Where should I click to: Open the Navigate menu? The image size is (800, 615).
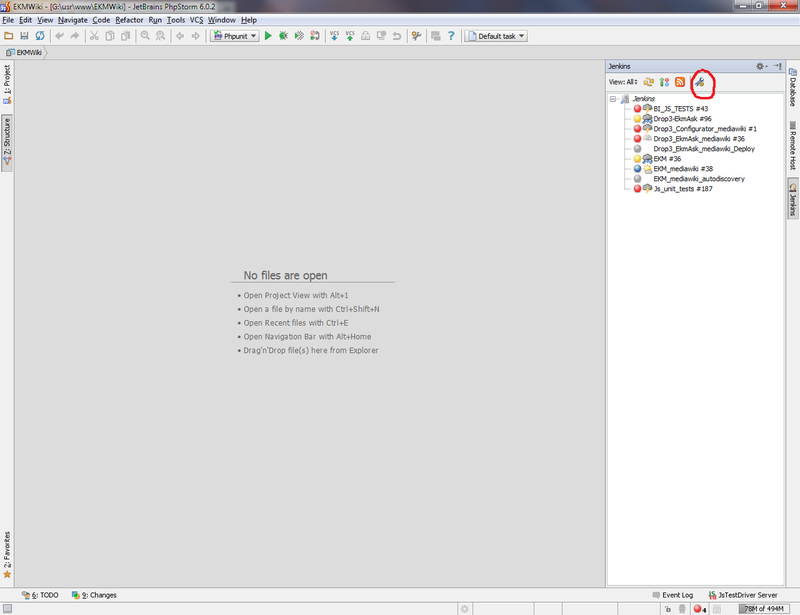pos(72,20)
